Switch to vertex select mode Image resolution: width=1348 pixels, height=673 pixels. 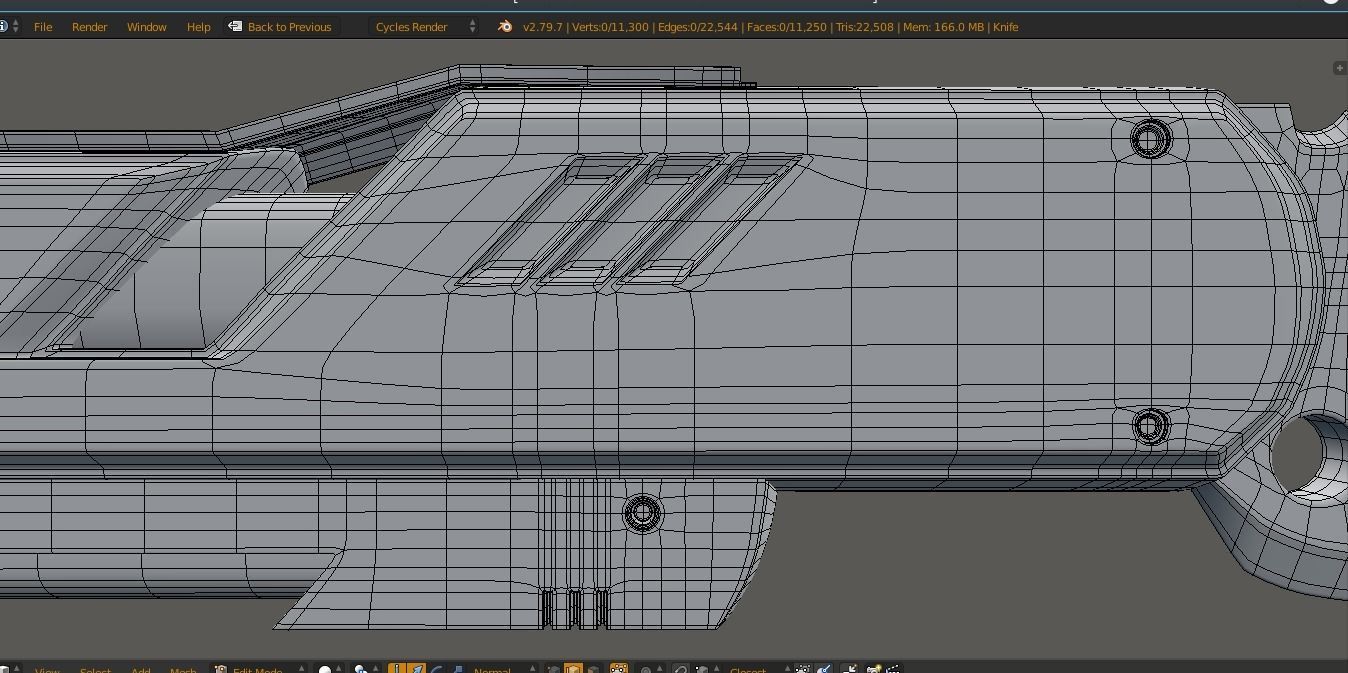click(553, 669)
